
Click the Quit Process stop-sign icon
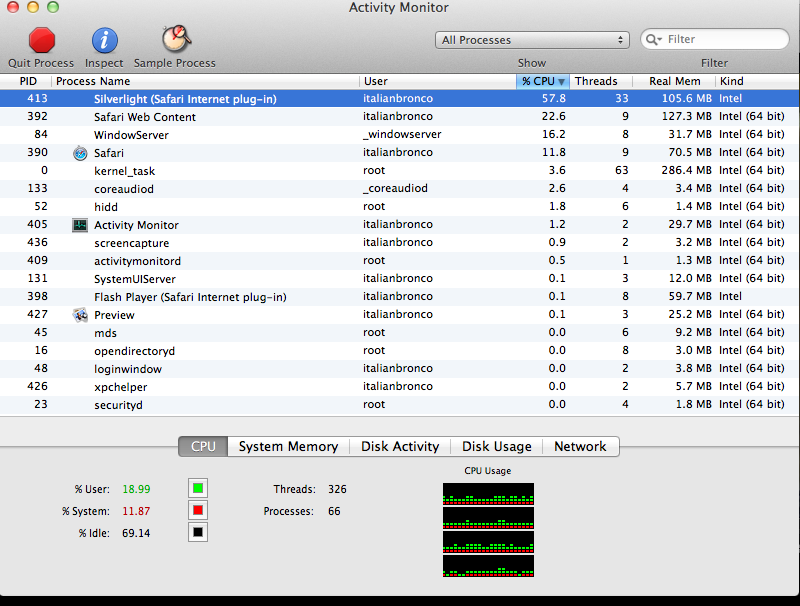pyautogui.click(x=41, y=40)
